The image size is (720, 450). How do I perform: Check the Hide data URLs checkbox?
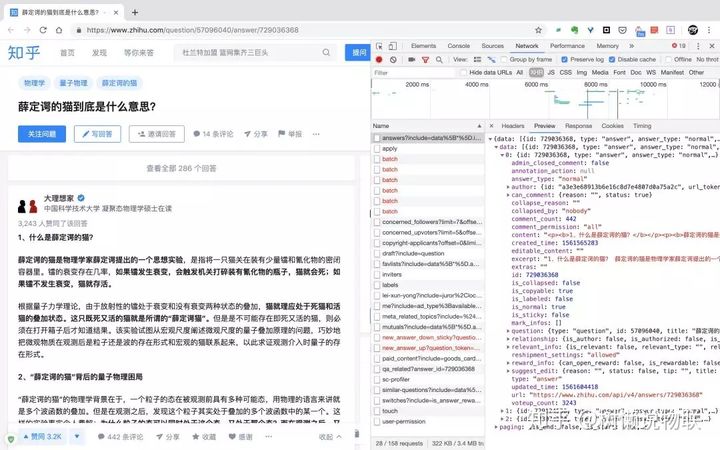(463, 73)
